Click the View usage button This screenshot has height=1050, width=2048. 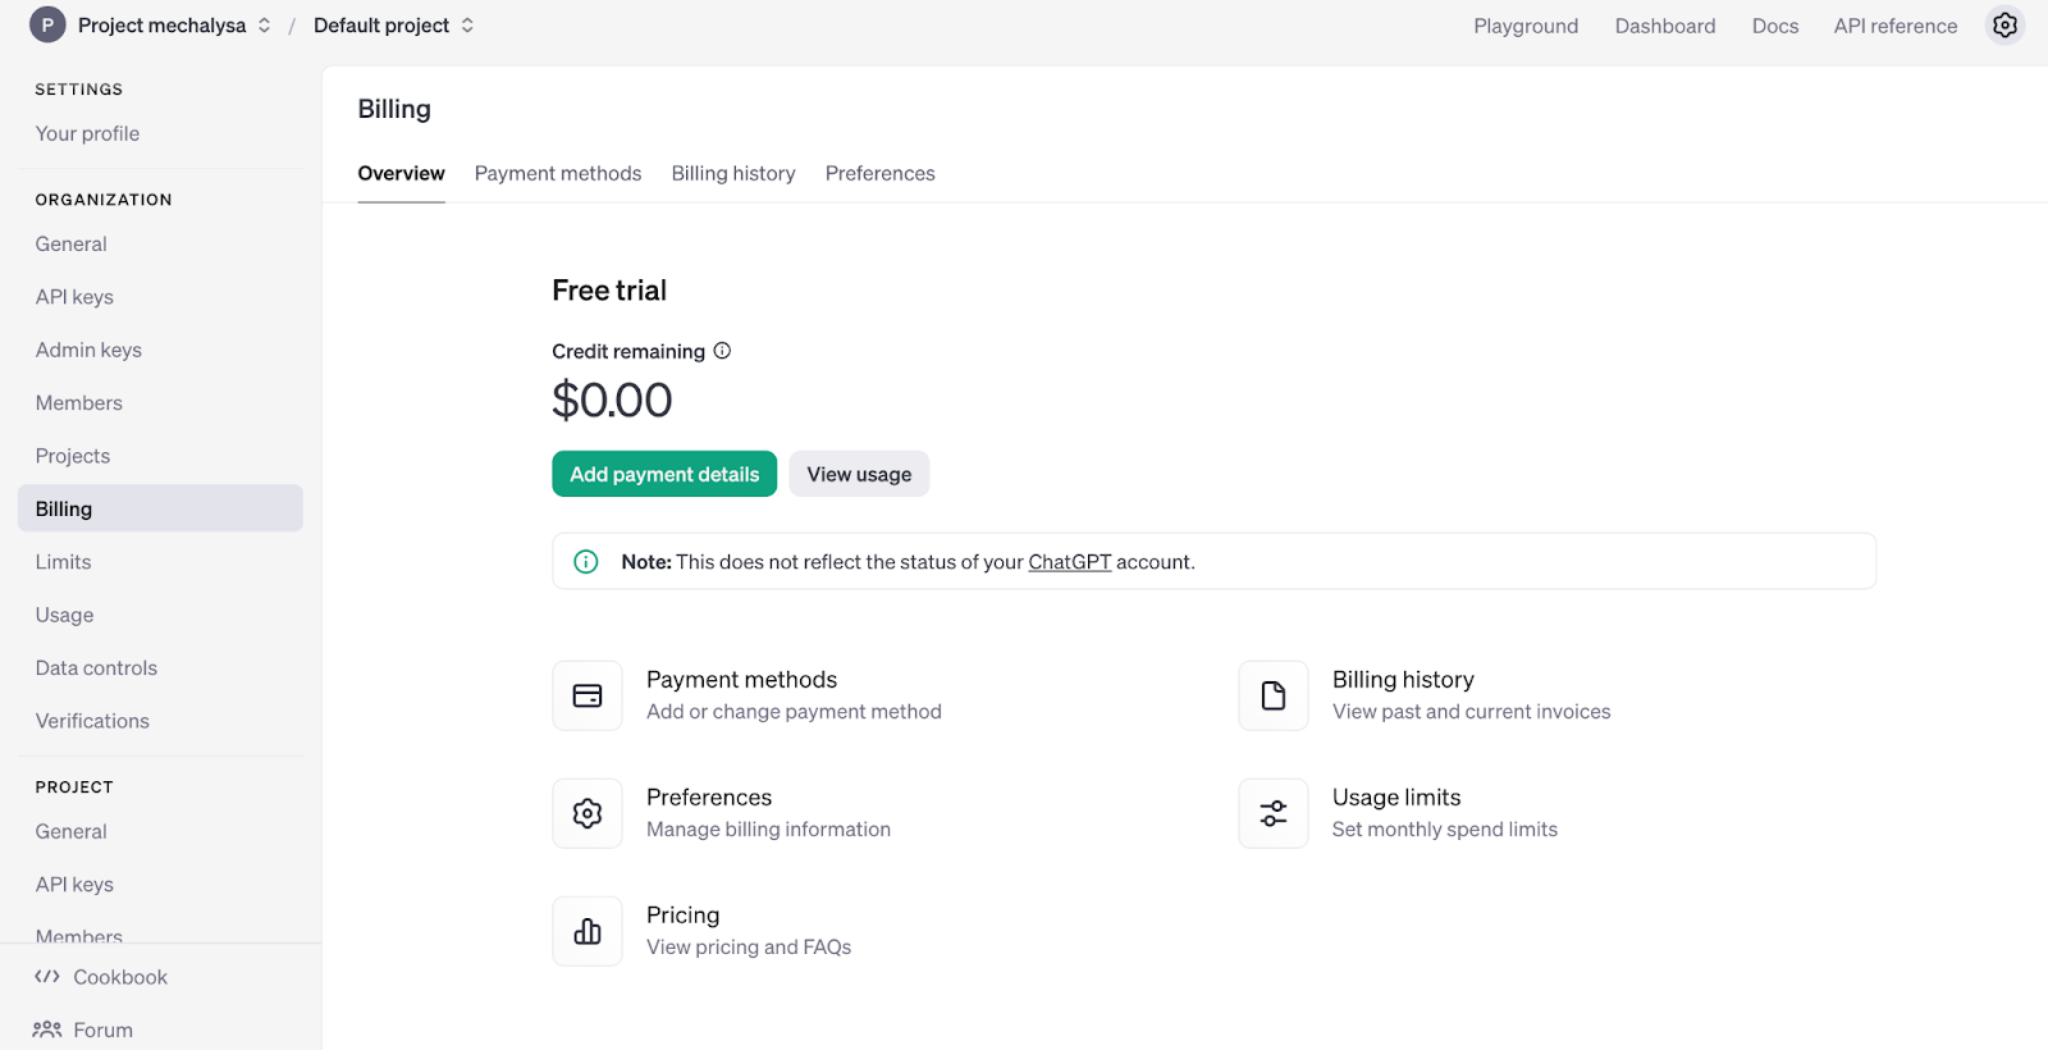pyautogui.click(x=859, y=474)
